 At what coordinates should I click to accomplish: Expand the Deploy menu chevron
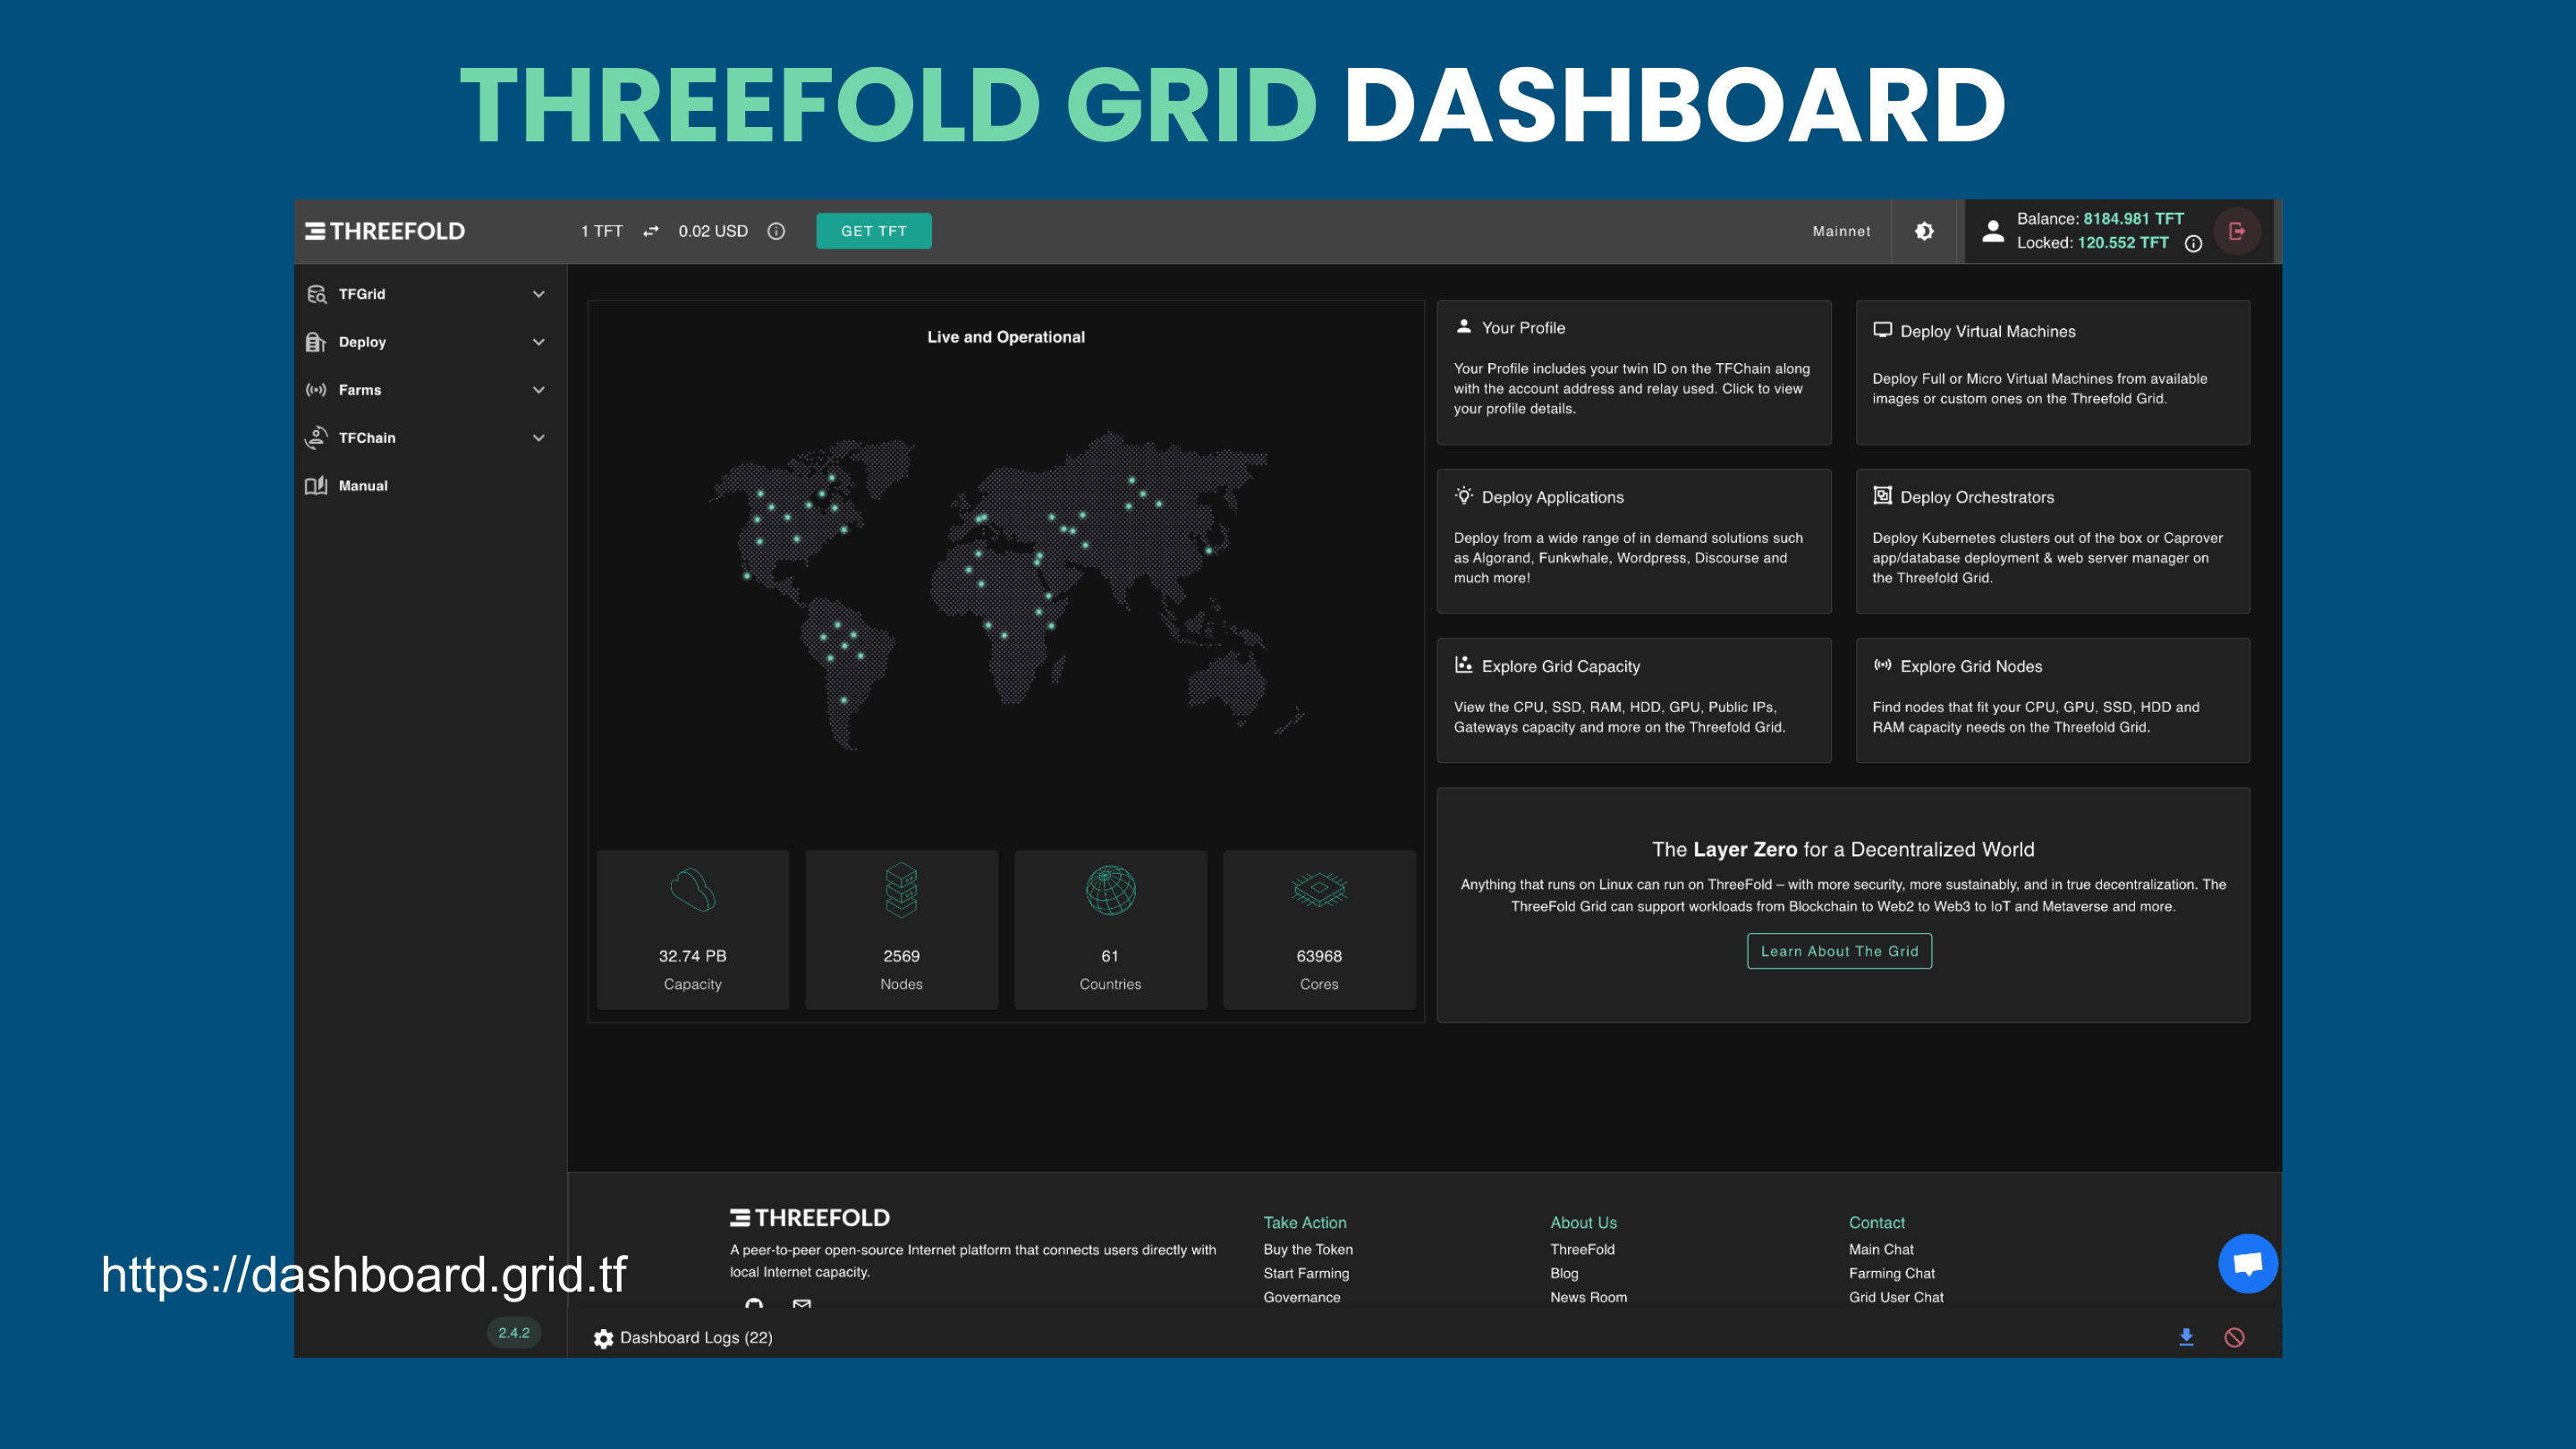pyautogui.click(x=538, y=342)
